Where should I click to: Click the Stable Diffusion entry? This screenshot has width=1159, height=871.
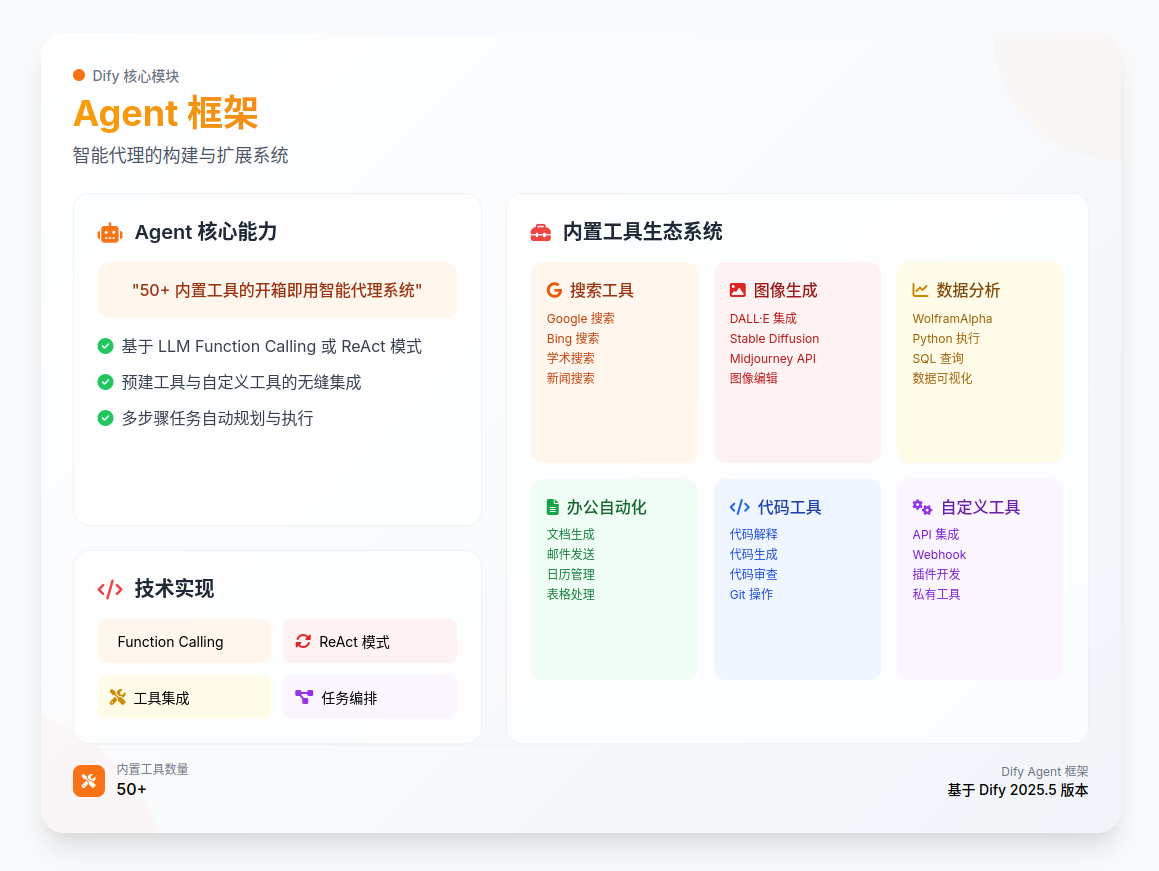click(774, 339)
